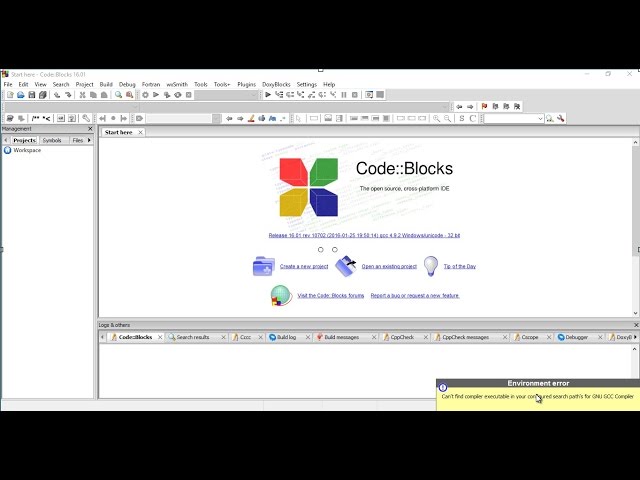Click the Release 16.01 version link
This screenshot has width=640, height=480.
(x=364, y=236)
